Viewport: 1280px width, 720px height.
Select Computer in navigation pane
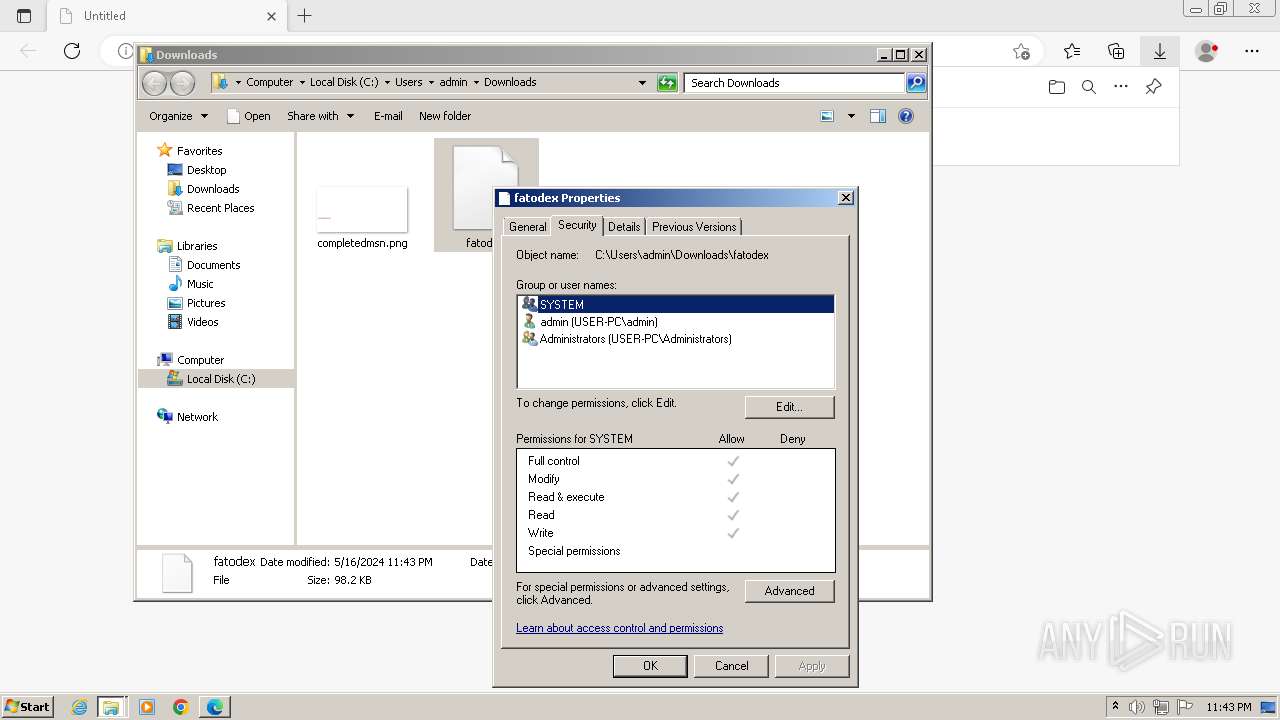coord(200,360)
